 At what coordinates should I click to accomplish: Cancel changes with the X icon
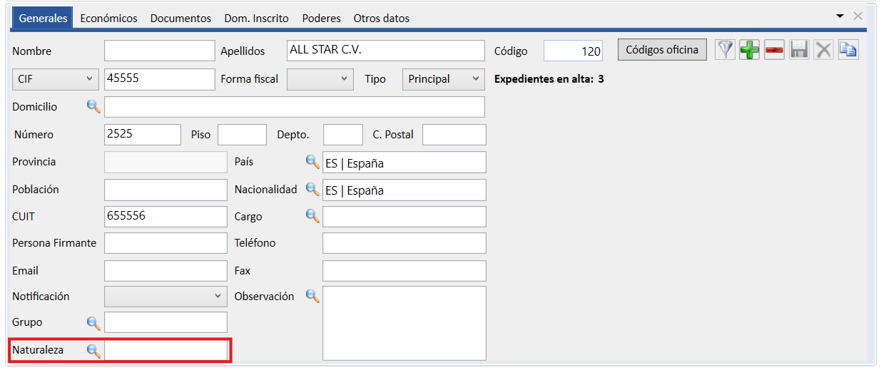click(823, 50)
